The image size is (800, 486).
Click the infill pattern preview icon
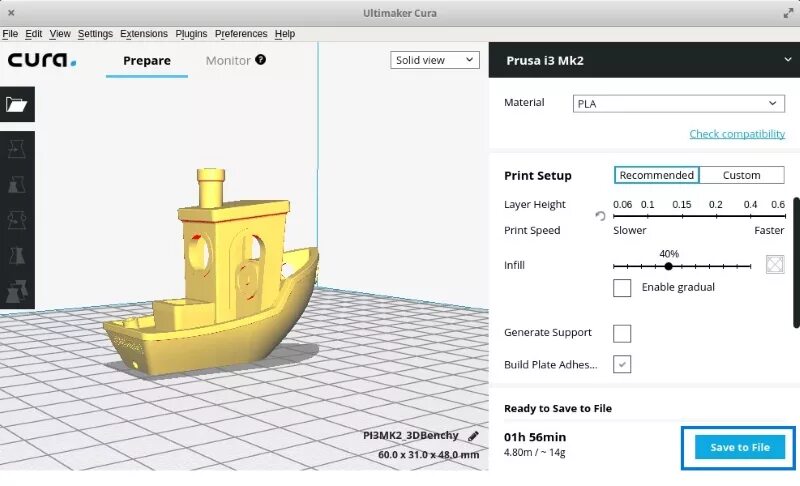coord(775,264)
